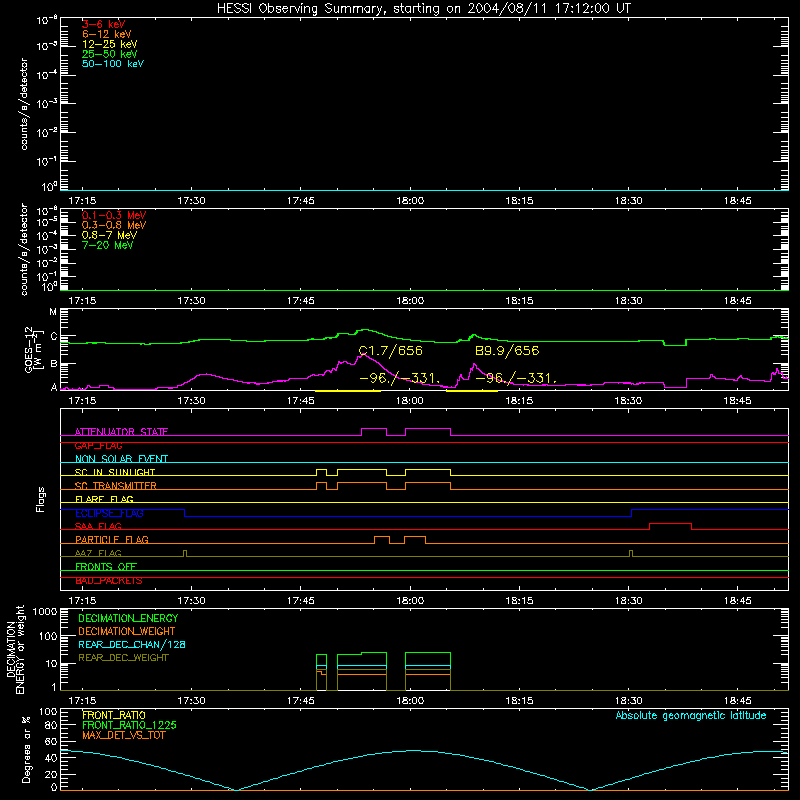Screen dimensions: 800x800
Task: Click the 17:45 tick label under GOES panel
Action: pyautogui.click(x=301, y=401)
